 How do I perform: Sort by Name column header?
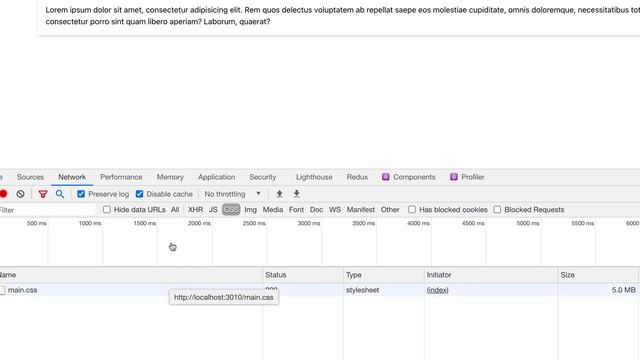pos(131,275)
